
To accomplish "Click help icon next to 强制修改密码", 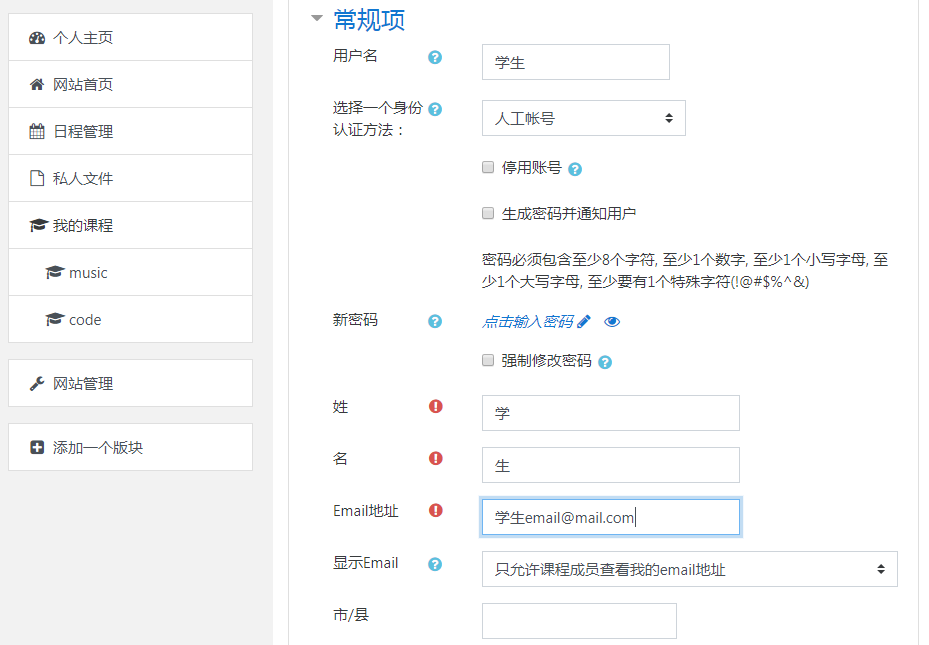I will tap(605, 362).
